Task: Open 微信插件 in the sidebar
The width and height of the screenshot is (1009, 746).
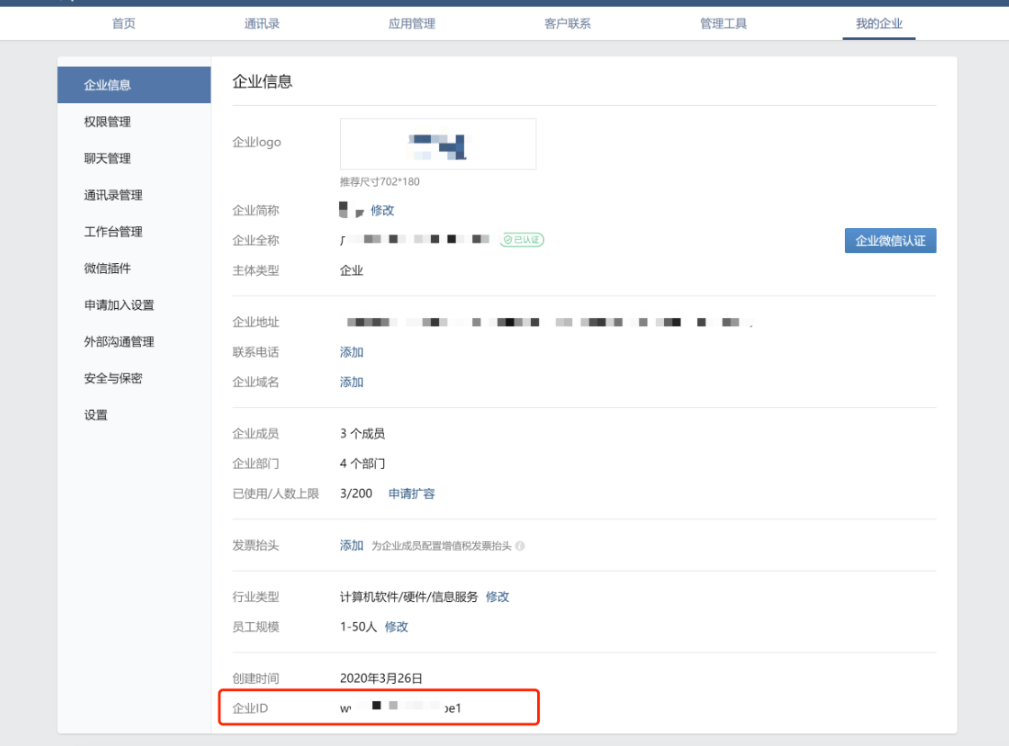Action: 107,268
